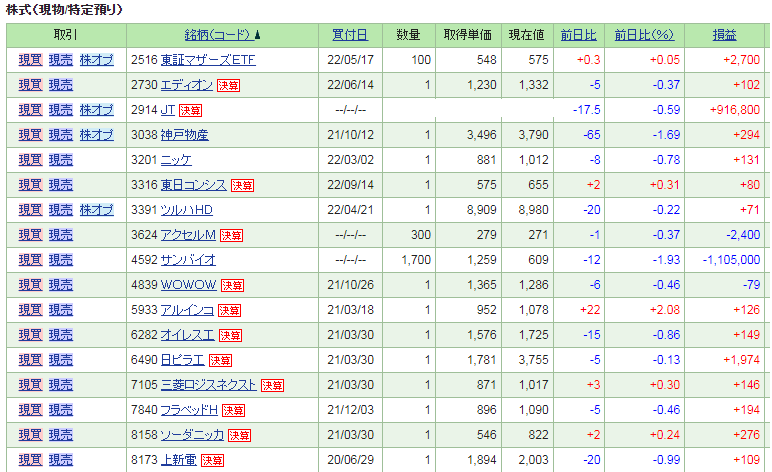
Task: Sort by 前日比(%) column header
Action: 644,35
